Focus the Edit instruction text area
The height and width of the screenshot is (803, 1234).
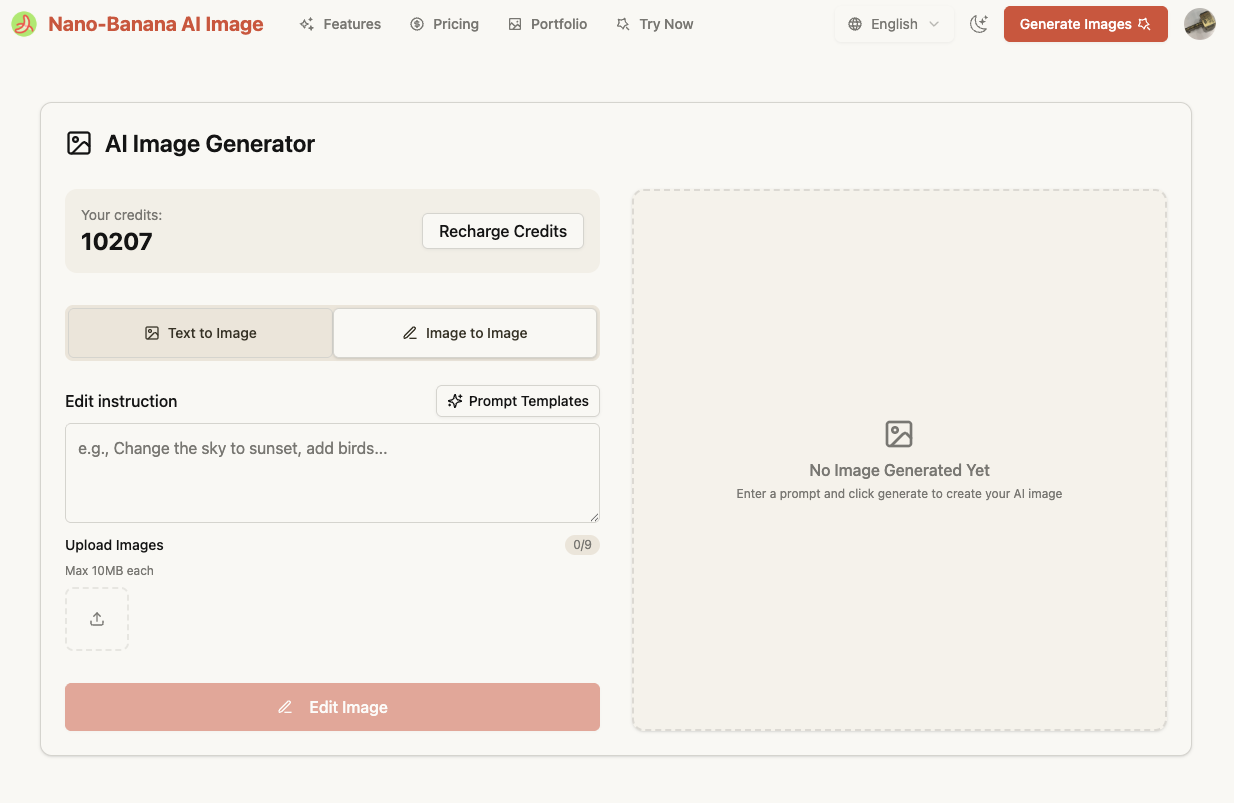pos(332,473)
